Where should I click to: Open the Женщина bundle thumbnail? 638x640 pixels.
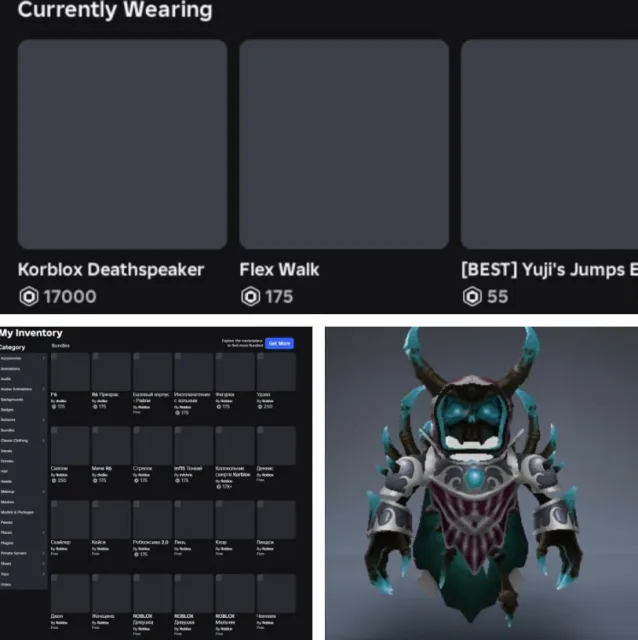point(111,593)
